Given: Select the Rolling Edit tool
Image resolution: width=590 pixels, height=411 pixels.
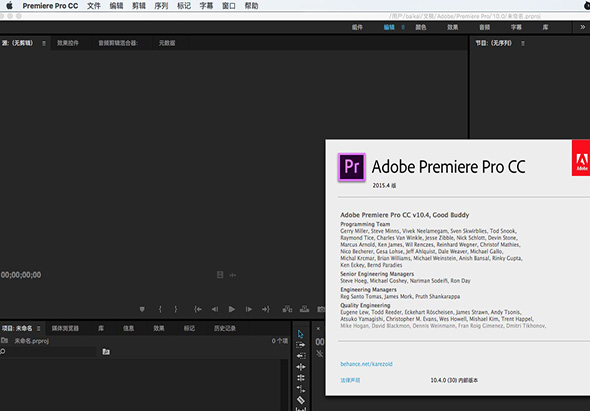Looking at the screenshot, I should (301, 378).
